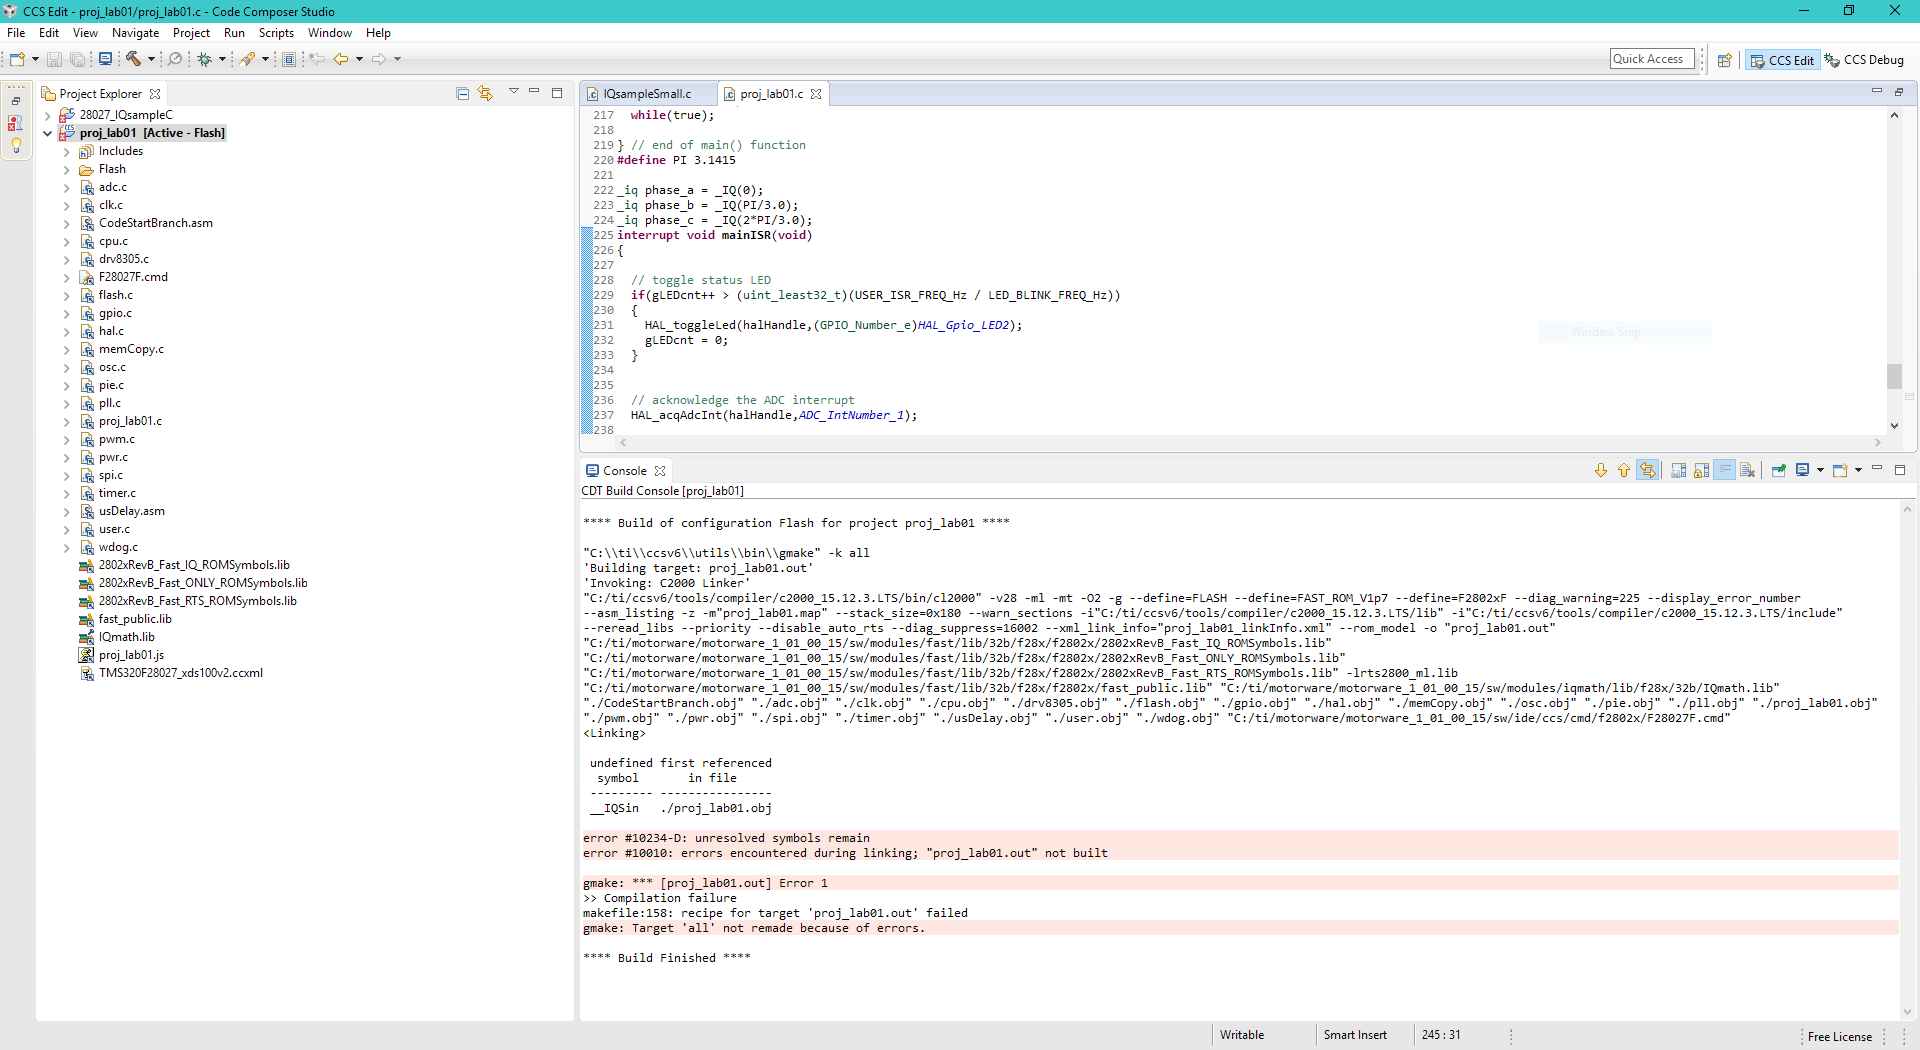
Task: Click the flashlight Search toolbar icon
Action: click(x=247, y=59)
